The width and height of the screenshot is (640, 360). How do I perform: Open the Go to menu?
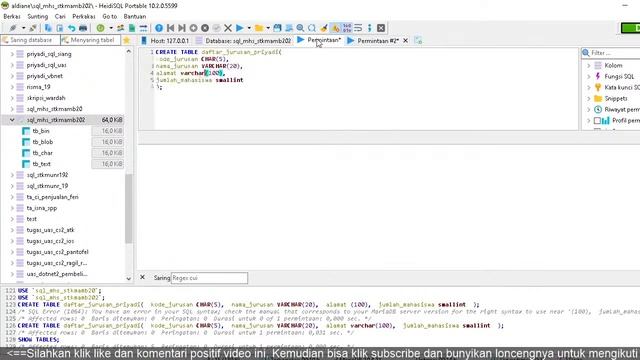tap(109, 16)
